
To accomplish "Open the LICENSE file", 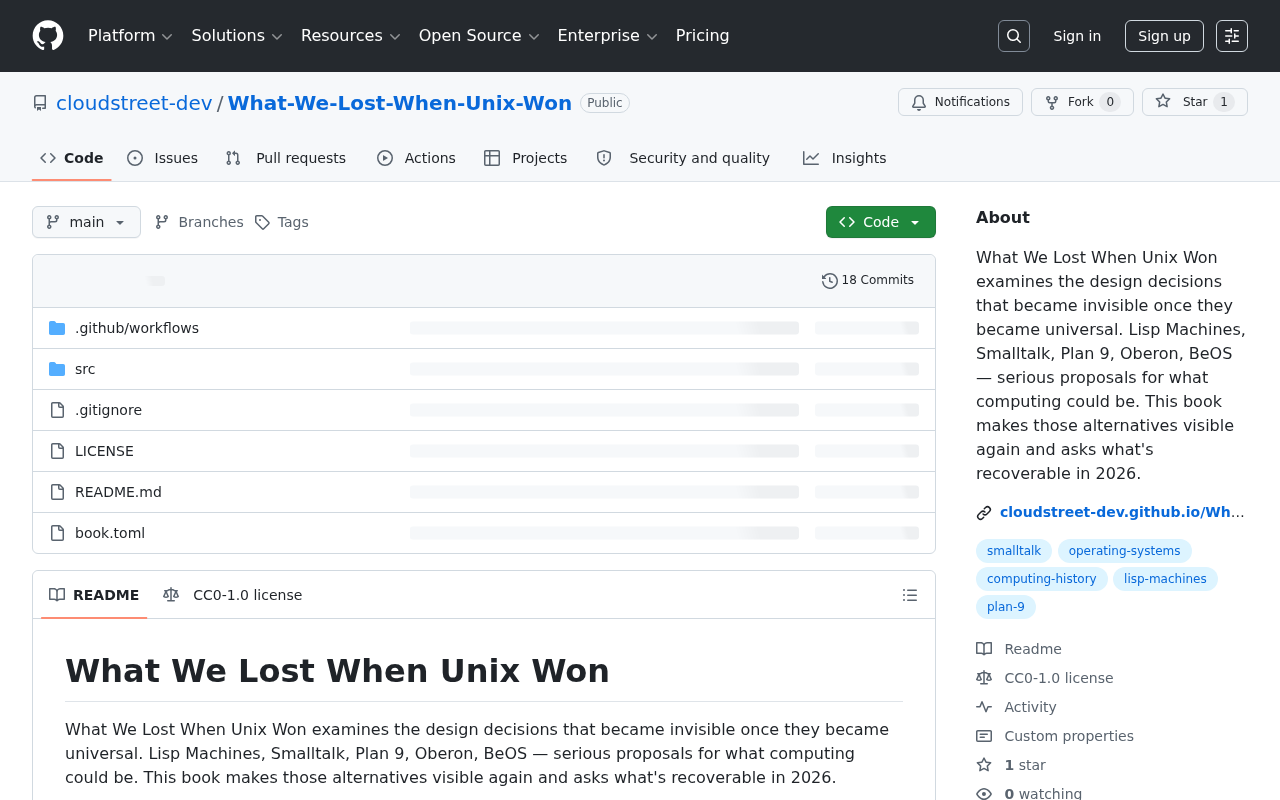I will pyautogui.click(x=104, y=451).
